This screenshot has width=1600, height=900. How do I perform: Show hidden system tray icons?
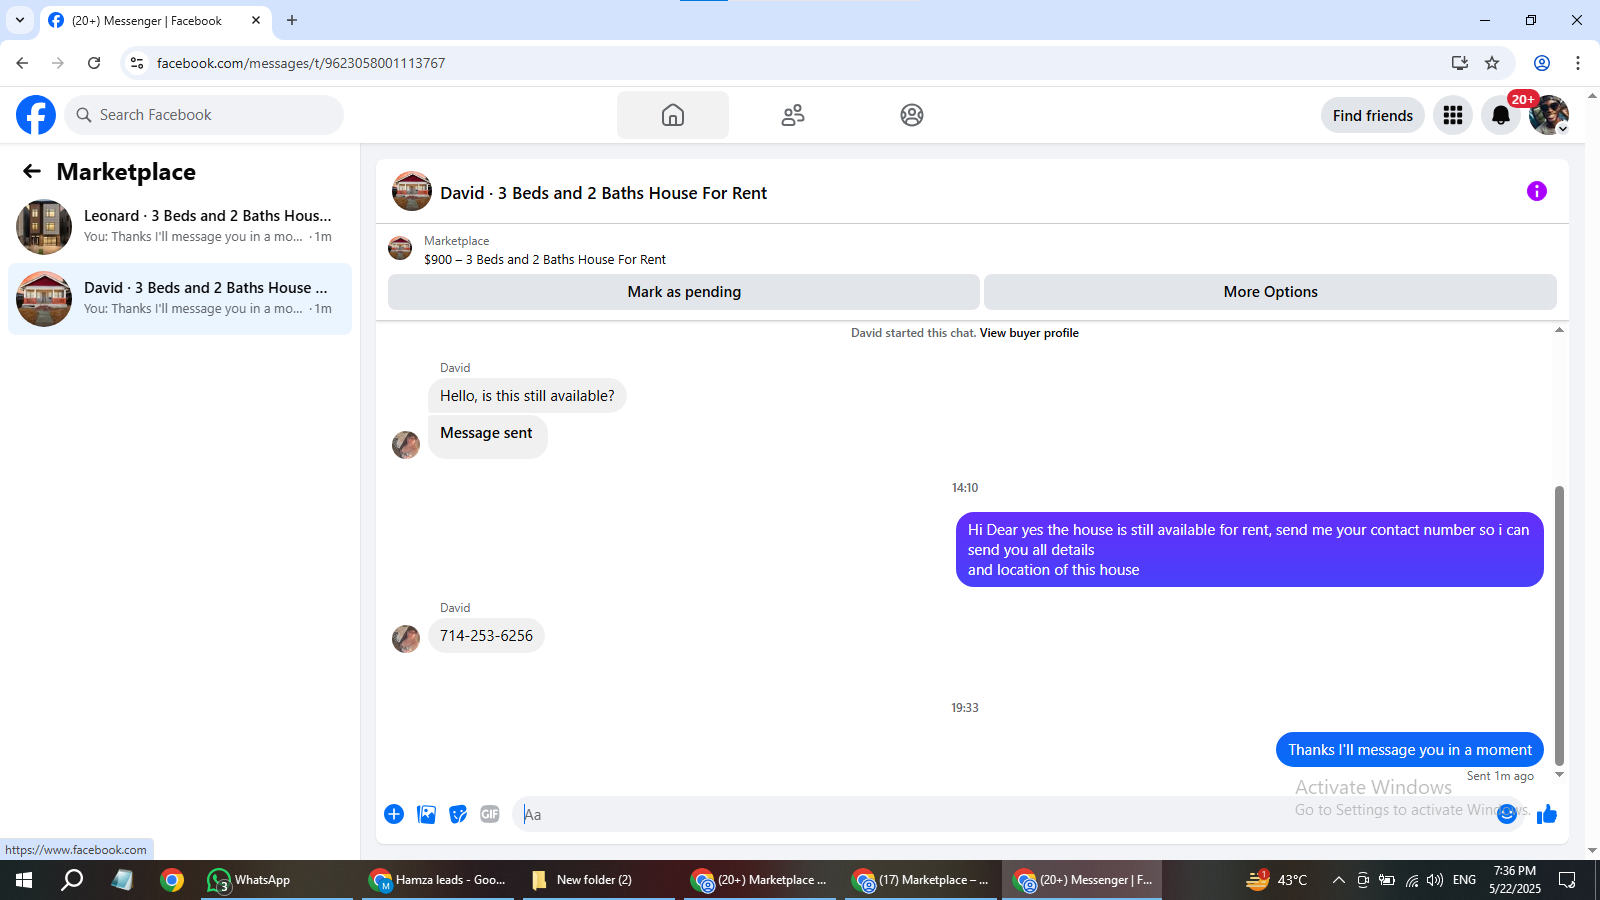[x=1339, y=880]
